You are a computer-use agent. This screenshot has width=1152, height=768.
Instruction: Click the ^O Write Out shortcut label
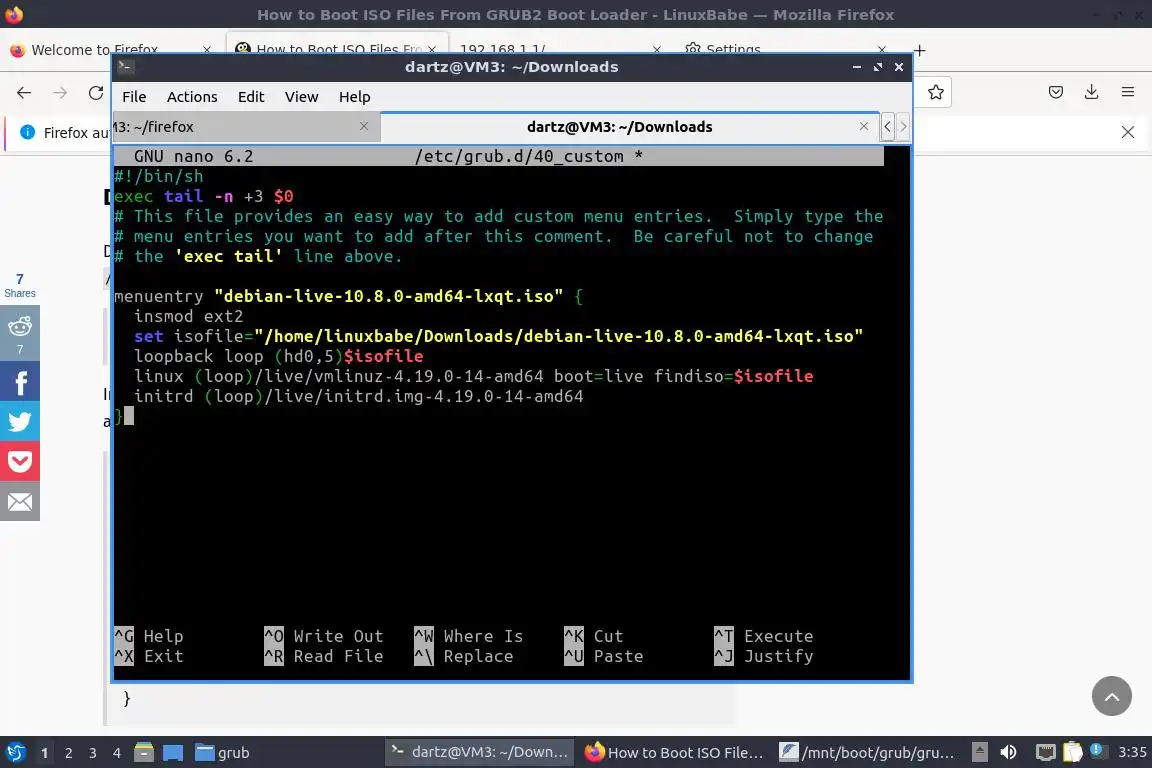point(324,636)
